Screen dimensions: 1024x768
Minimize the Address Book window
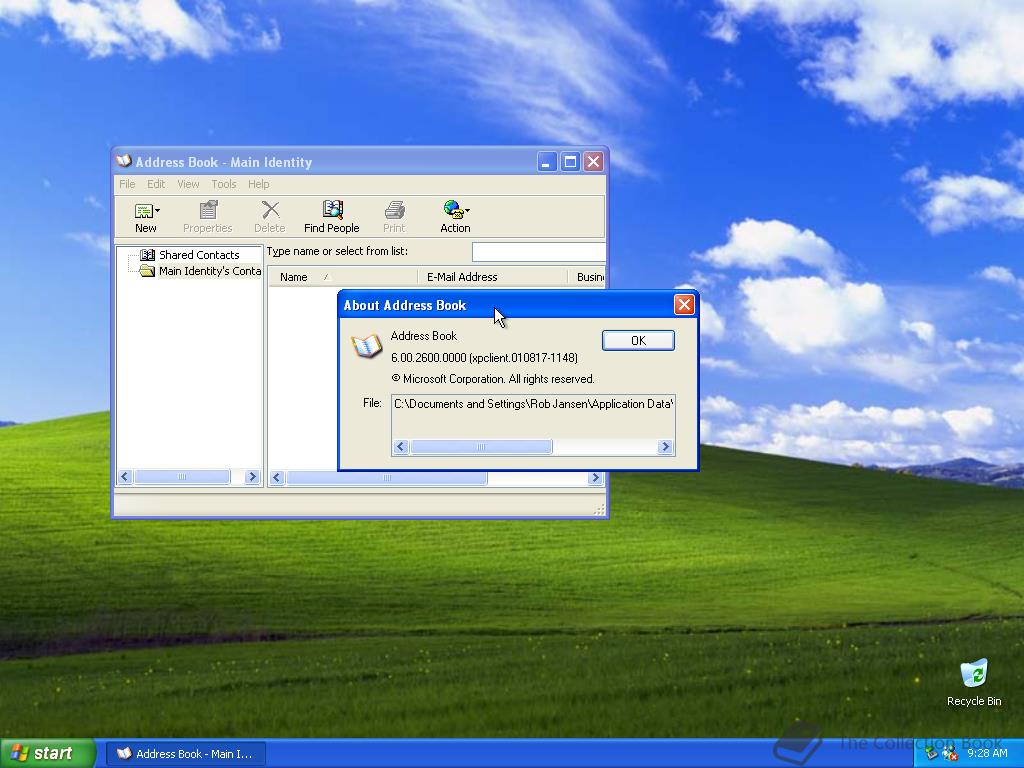tap(547, 161)
